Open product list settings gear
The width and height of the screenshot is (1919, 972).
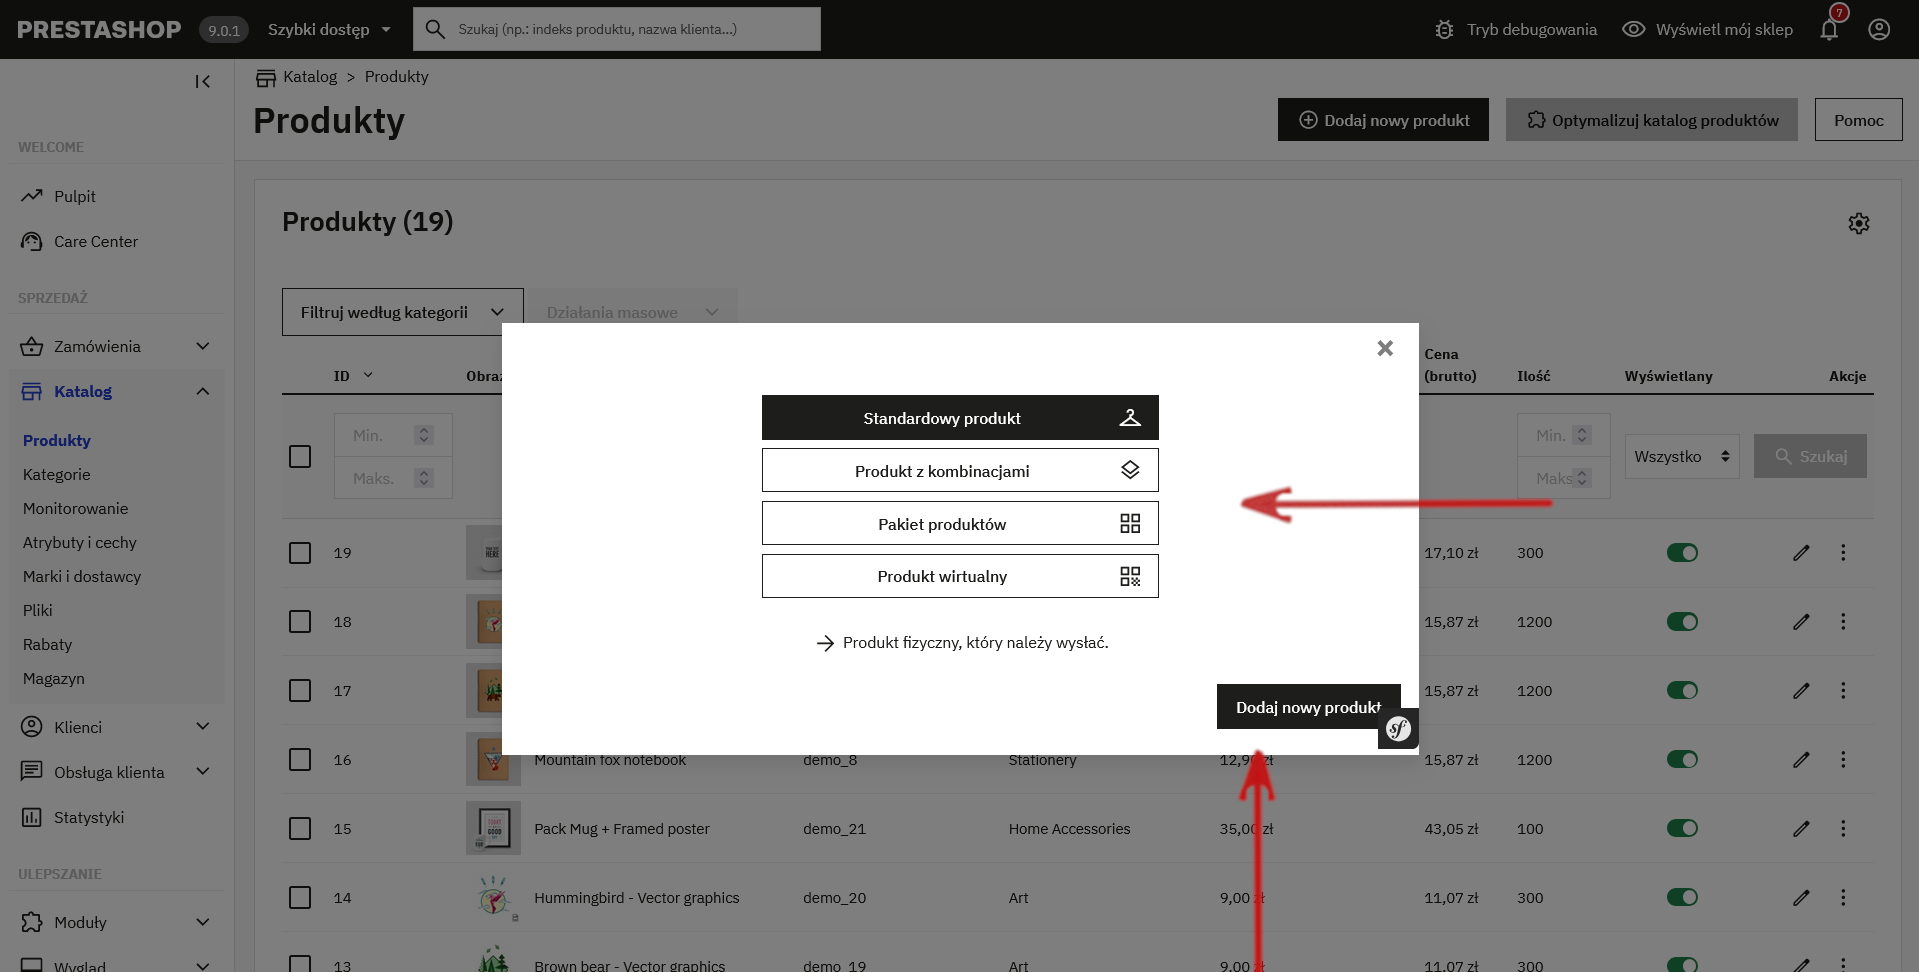coord(1858,224)
